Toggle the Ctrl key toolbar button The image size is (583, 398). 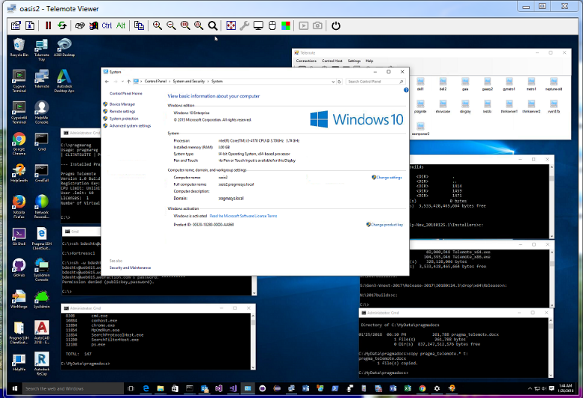coord(107,26)
